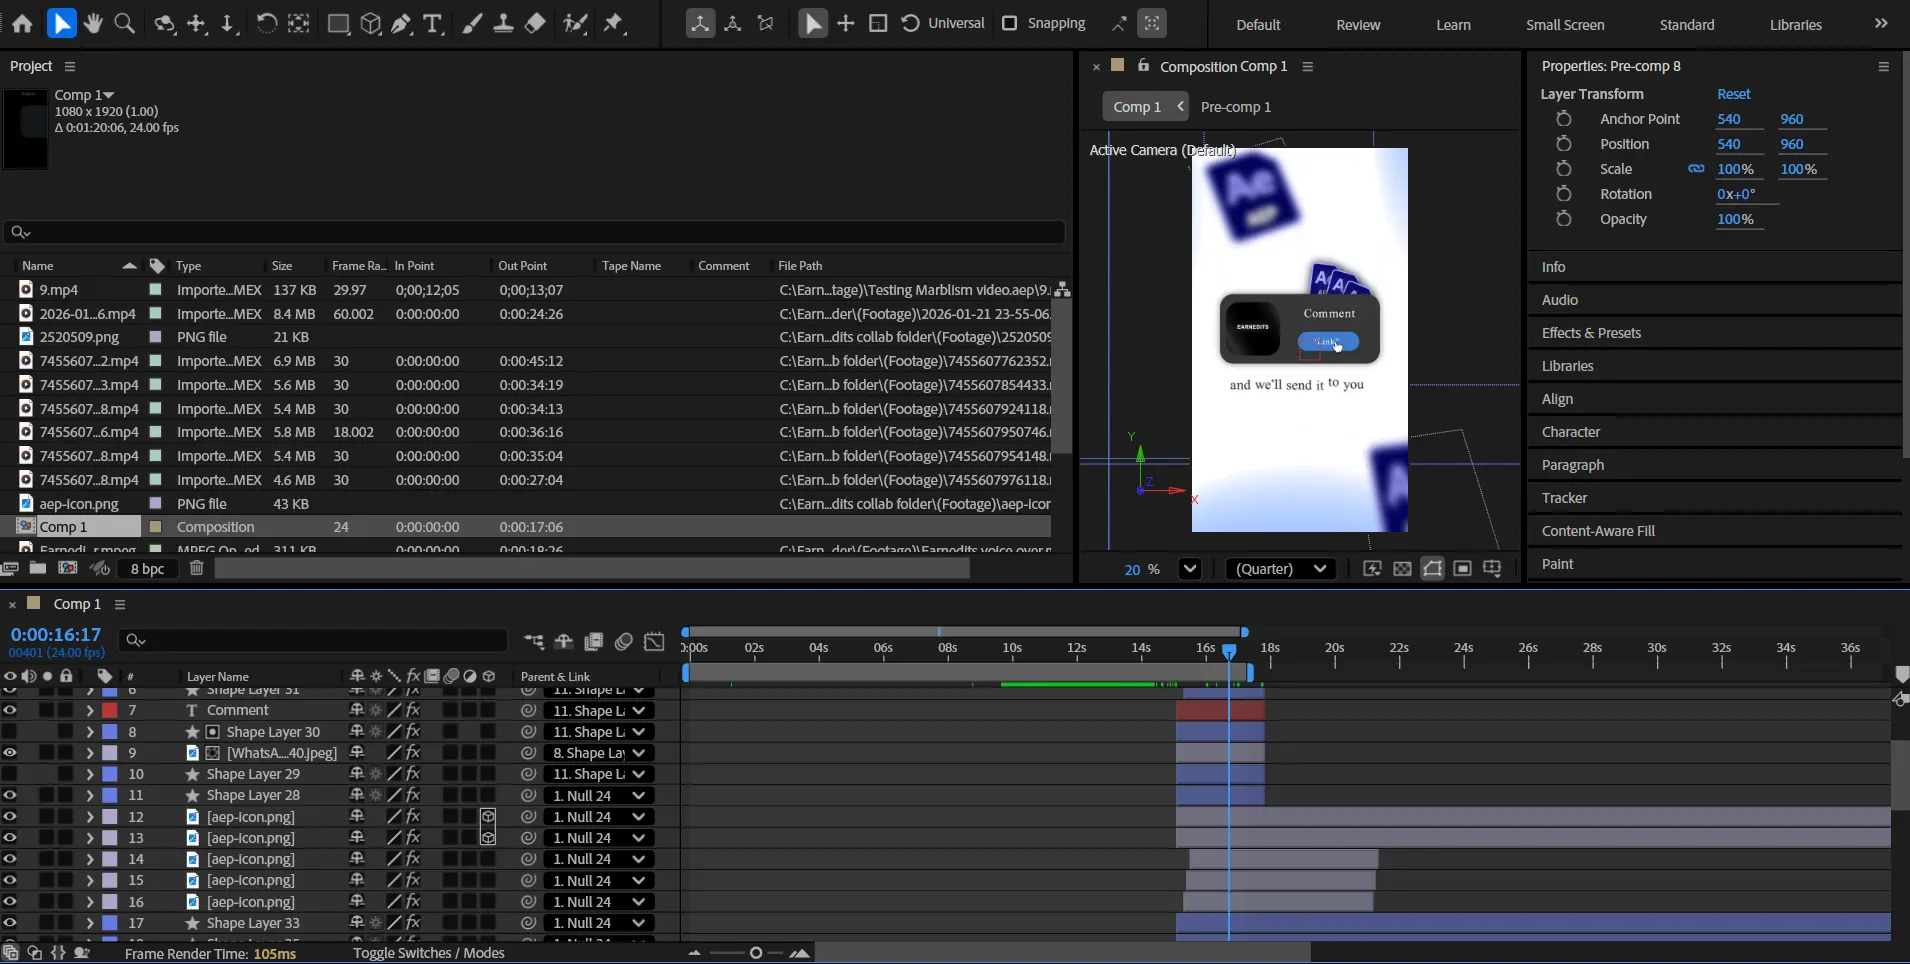Delete selected project item with trash icon

pos(196,568)
